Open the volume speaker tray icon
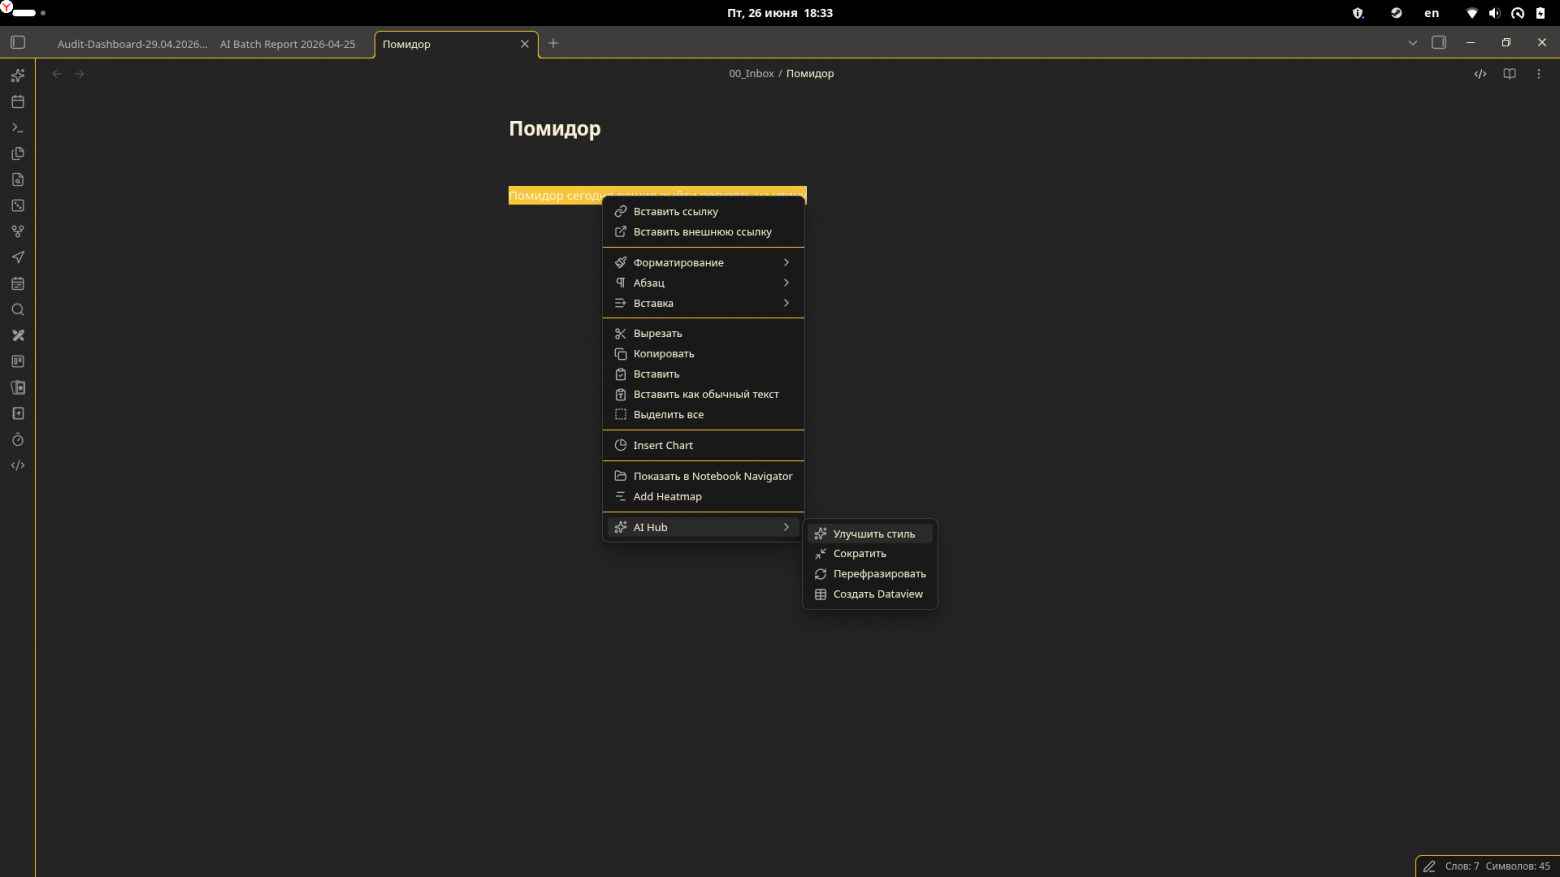Screen dimensions: 1560x877 1494,13
